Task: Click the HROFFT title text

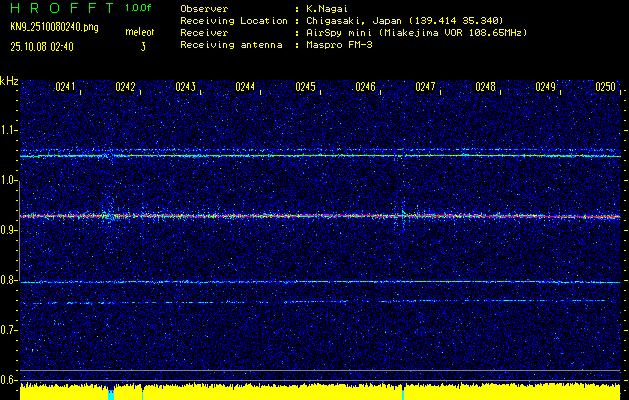Action: click(x=57, y=8)
